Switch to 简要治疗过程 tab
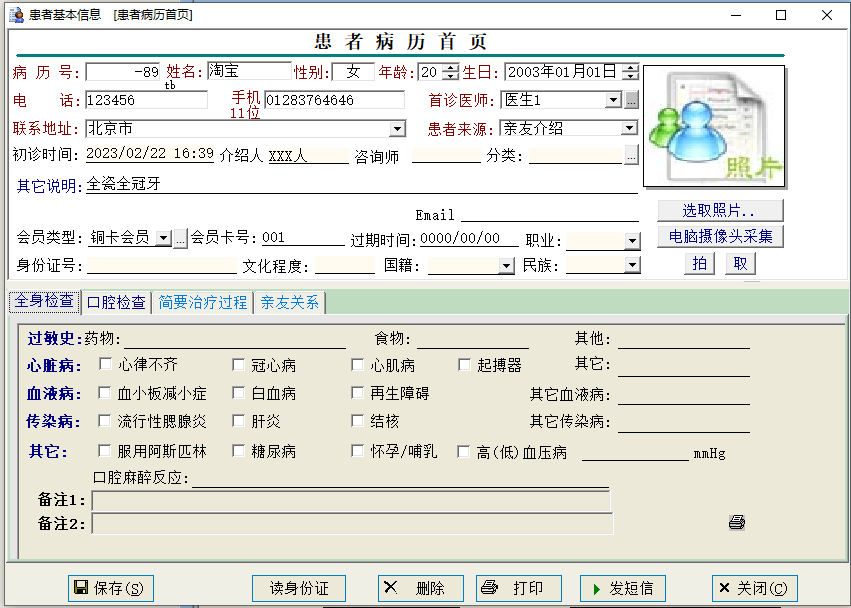The height and width of the screenshot is (608, 851). (x=203, y=302)
